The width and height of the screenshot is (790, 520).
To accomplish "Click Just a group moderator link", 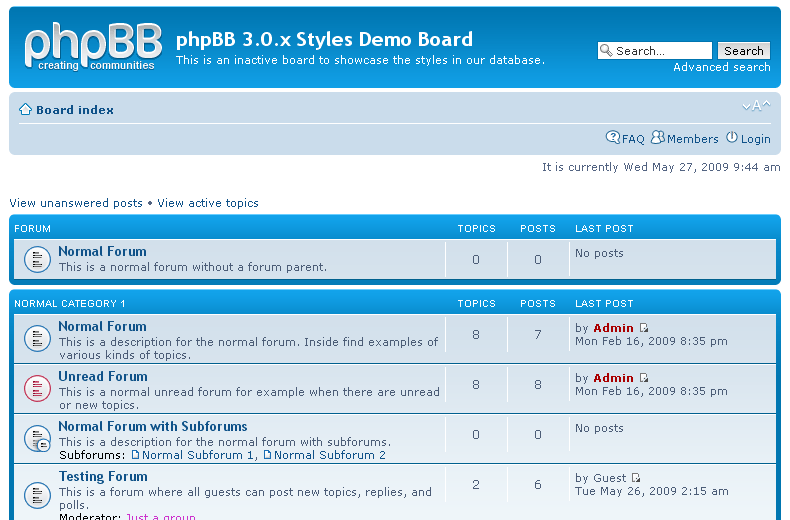I will coord(161,516).
